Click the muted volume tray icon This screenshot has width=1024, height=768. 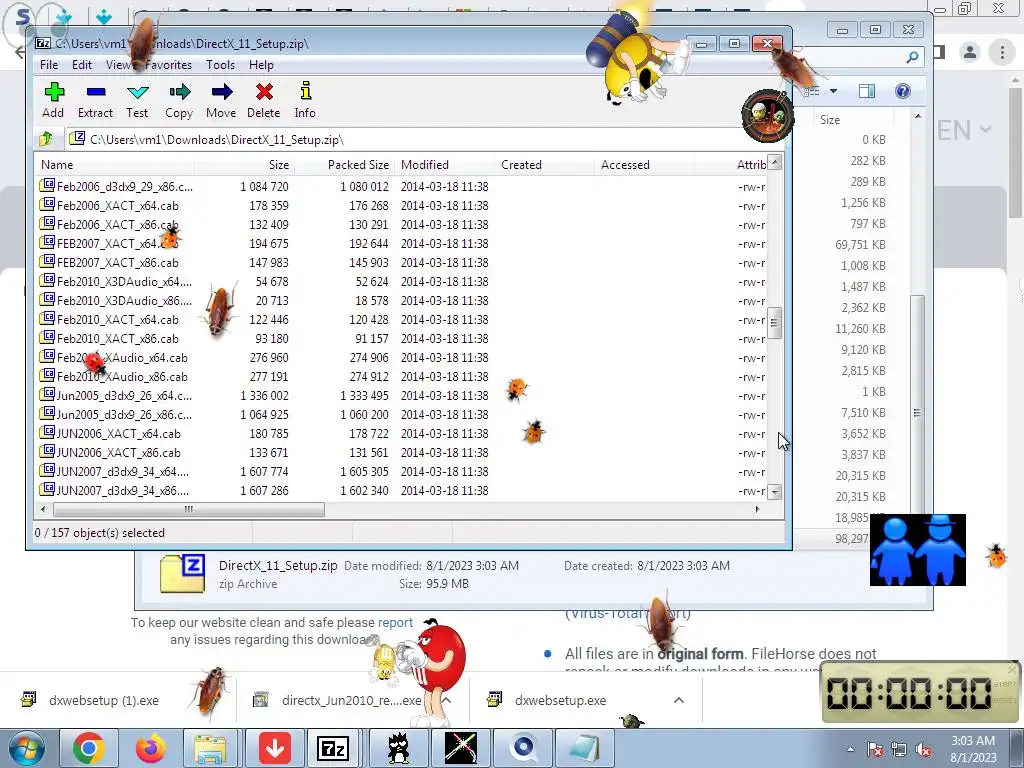point(923,750)
